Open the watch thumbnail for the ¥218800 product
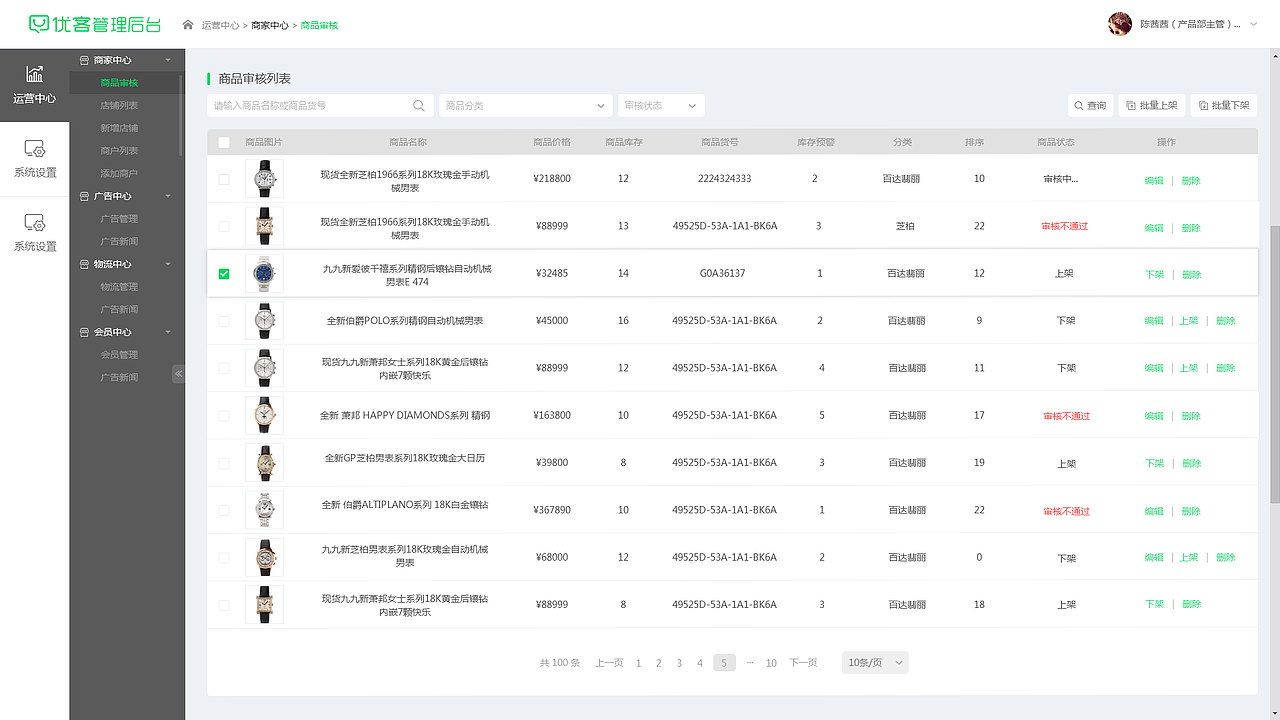This screenshot has height=720, width=1280. click(264, 179)
